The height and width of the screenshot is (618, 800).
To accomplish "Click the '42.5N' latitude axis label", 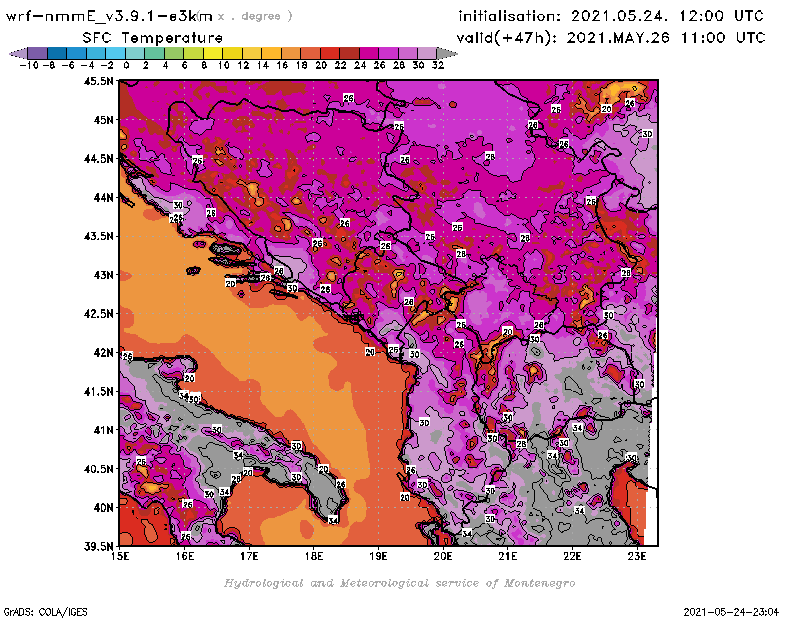I will [98, 314].
